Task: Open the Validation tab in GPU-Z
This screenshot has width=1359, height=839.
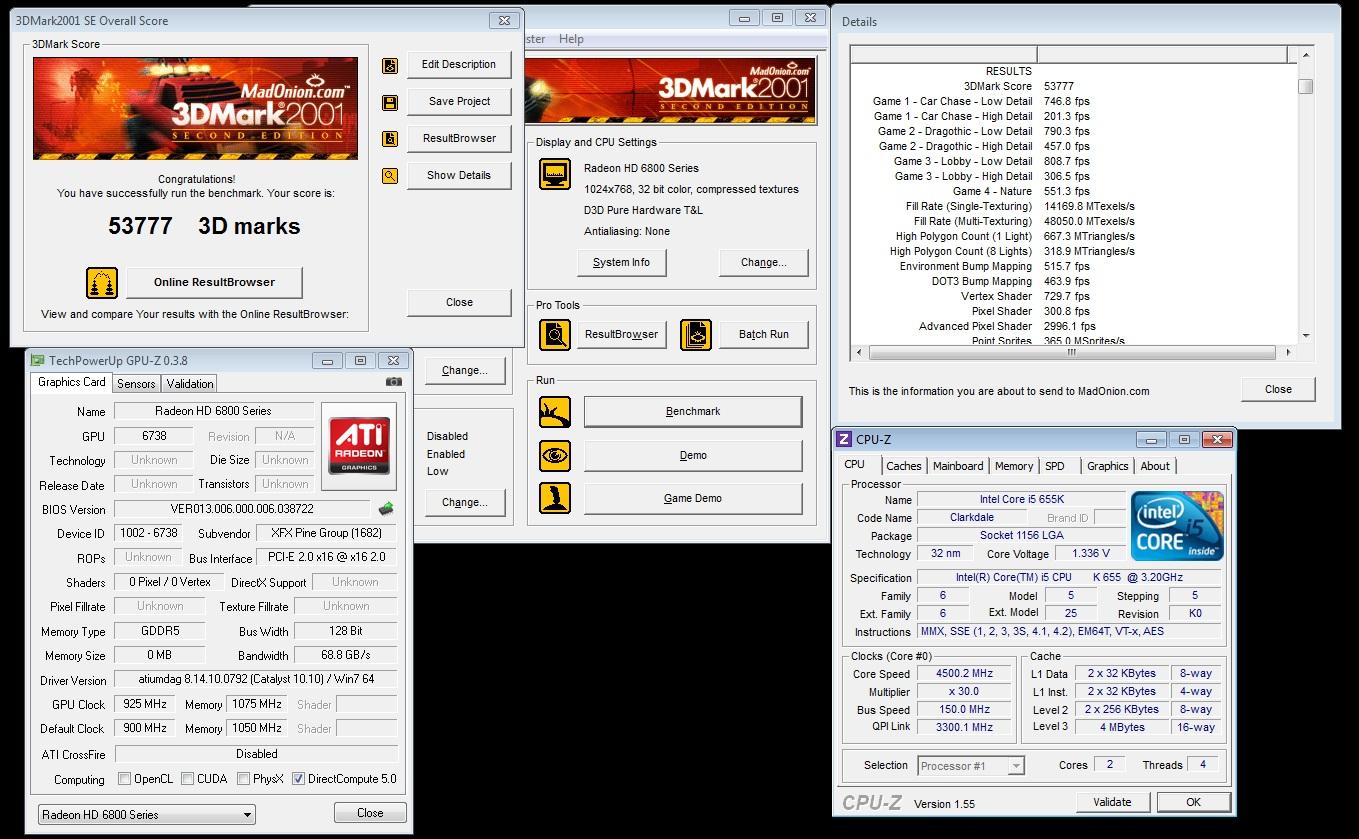Action: [x=190, y=384]
